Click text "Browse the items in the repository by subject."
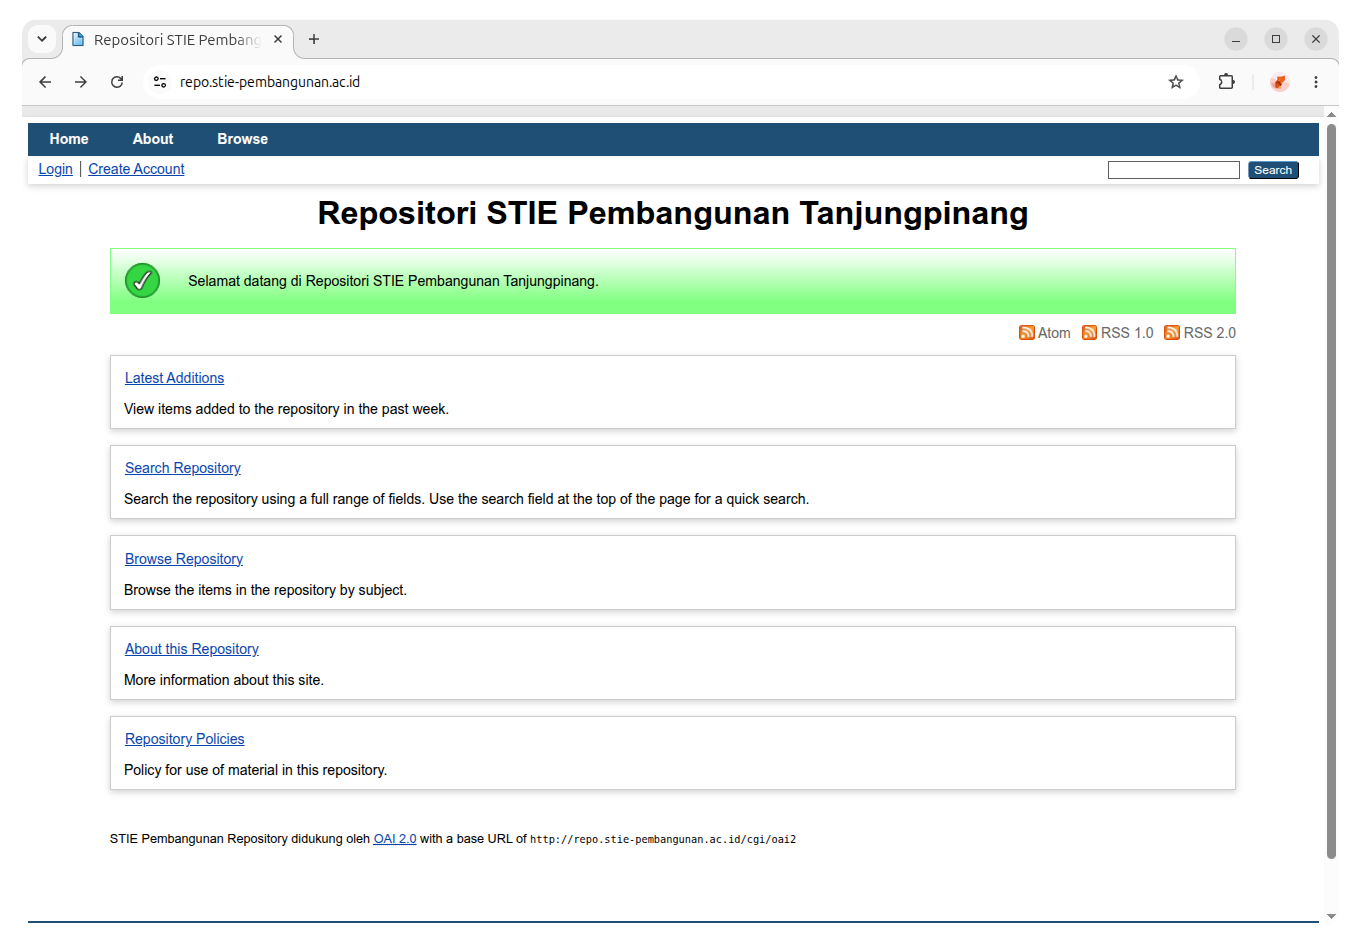This screenshot has height=951, width=1361. pyautogui.click(x=265, y=590)
